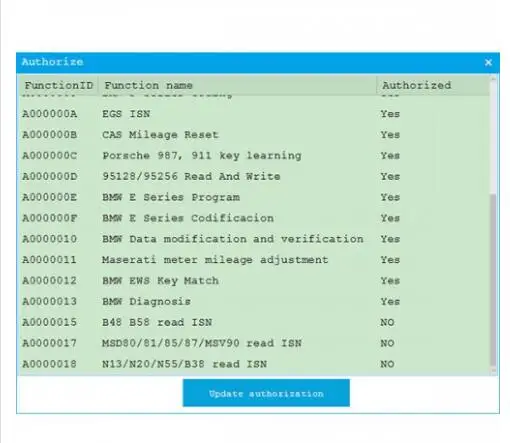Click function ID A0000015 cell
This screenshot has height=443, width=510.
[49, 322]
